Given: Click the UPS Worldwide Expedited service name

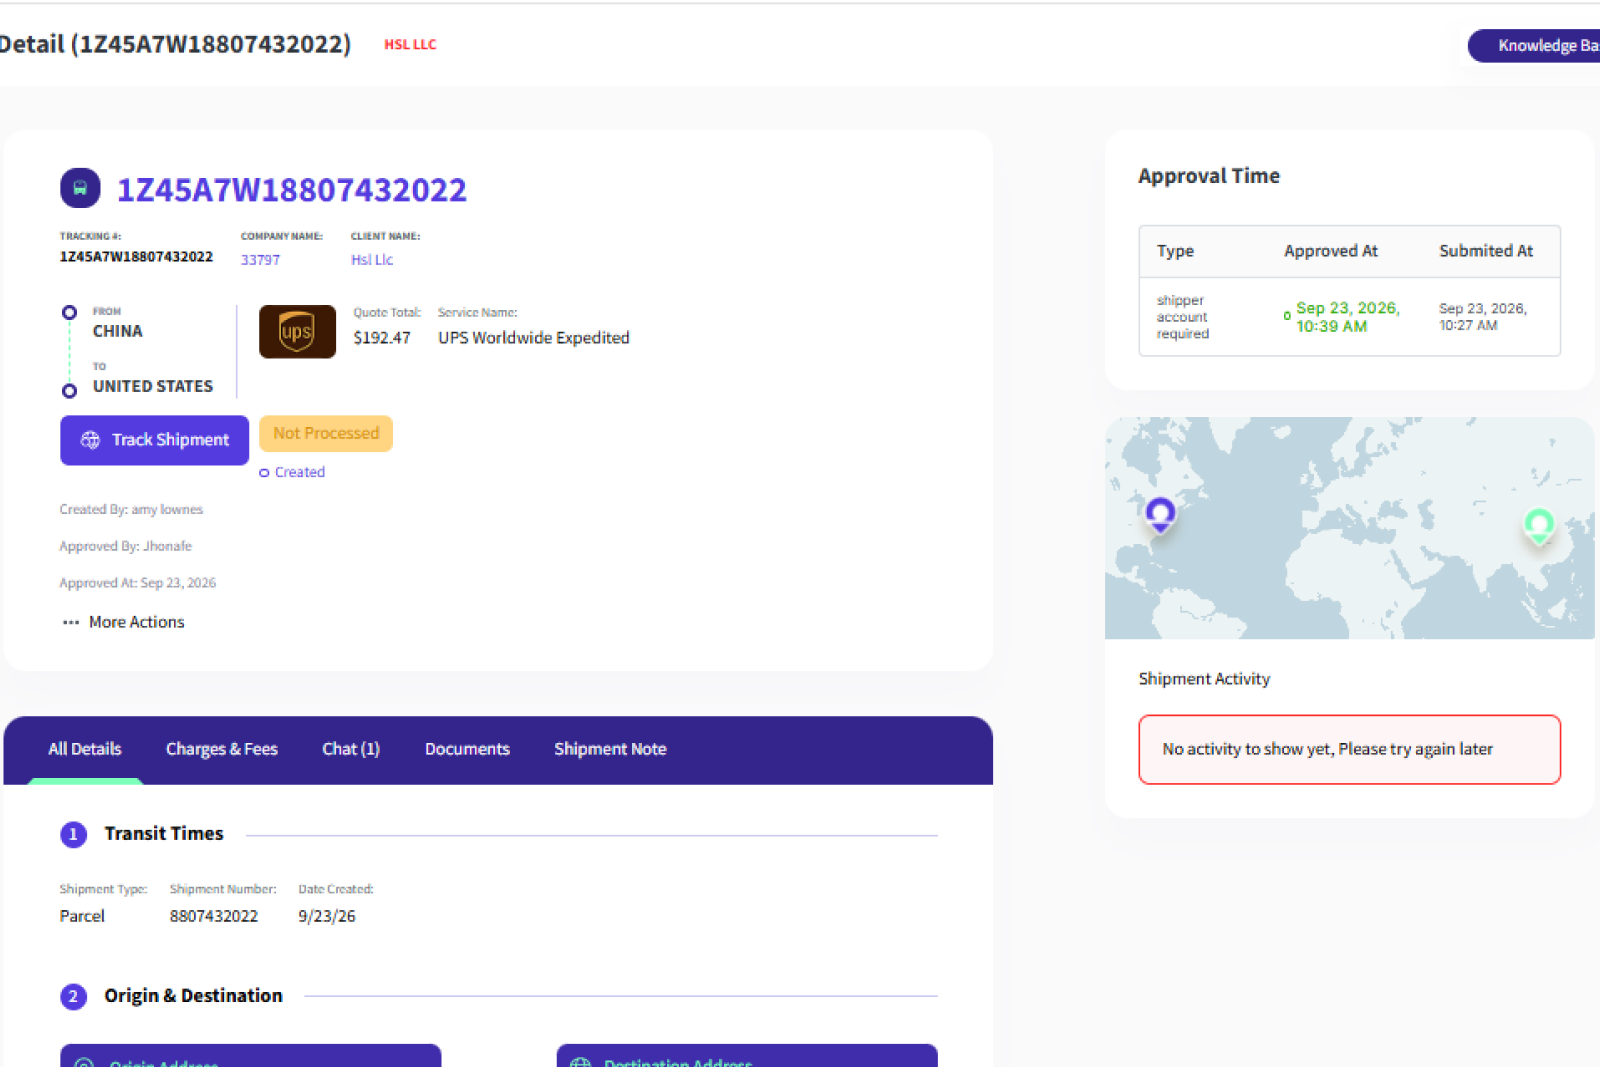Looking at the screenshot, I should 534,338.
